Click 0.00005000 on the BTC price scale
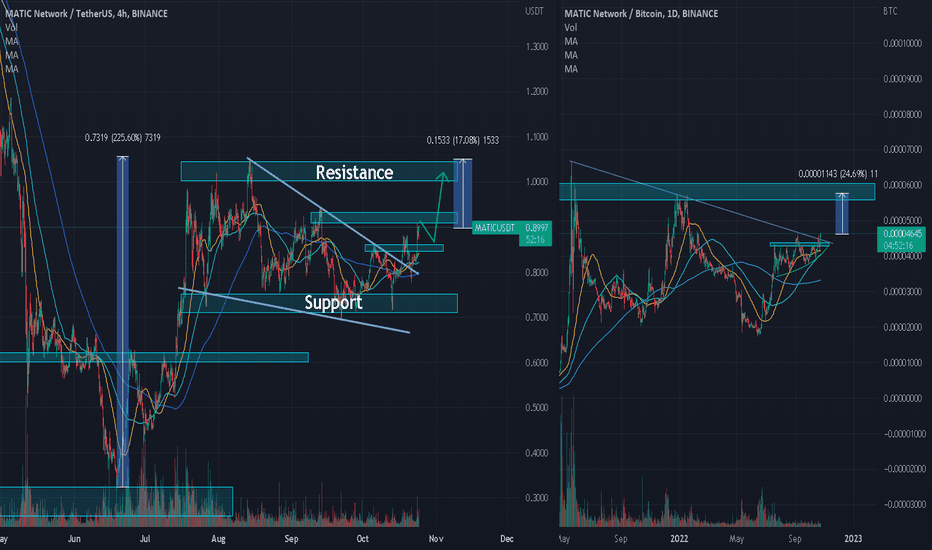The height and width of the screenshot is (550, 932). click(x=902, y=221)
